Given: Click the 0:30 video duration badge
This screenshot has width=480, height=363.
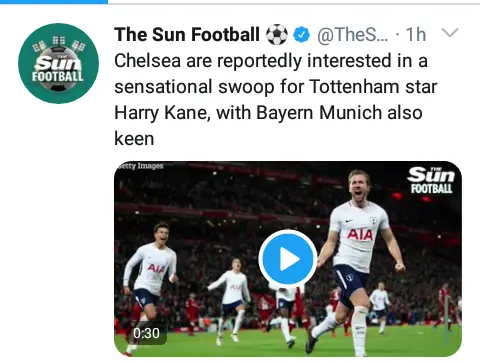Looking at the screenshot, I should pos(146,333).
